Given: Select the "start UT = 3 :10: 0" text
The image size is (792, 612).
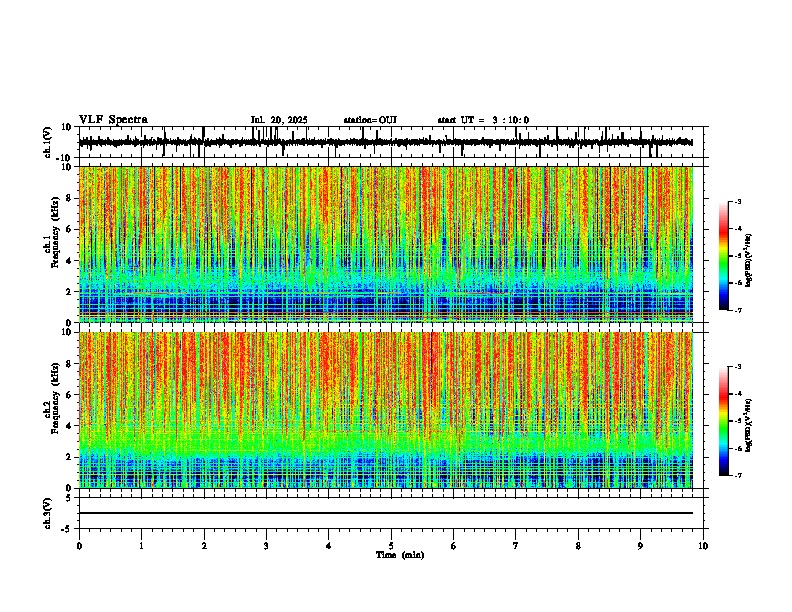Looking at the screenshot, I should pos(483,120).
